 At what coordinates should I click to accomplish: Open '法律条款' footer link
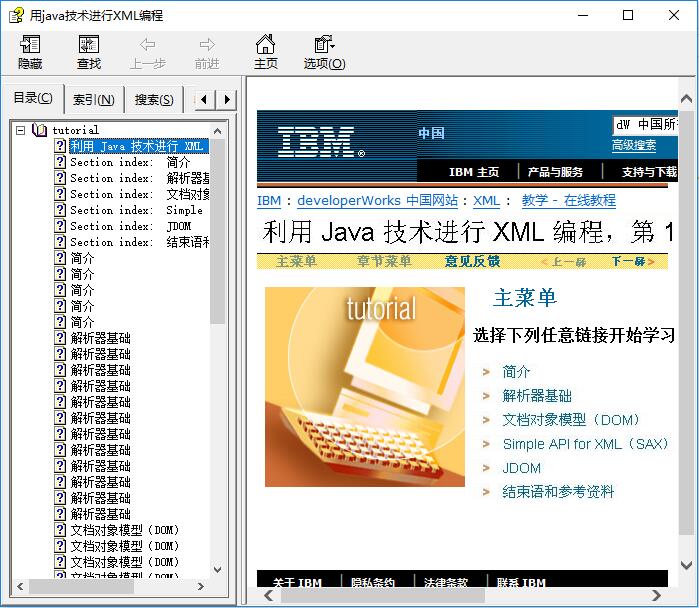pos(446,582)
